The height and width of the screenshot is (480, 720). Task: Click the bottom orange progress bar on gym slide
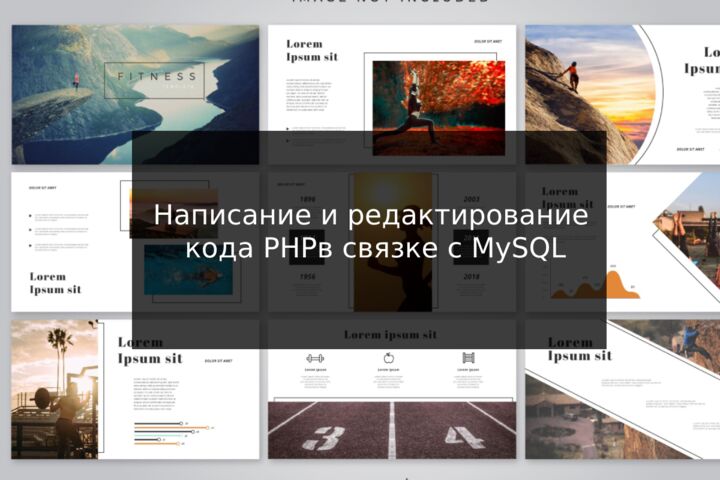(157, 444)
